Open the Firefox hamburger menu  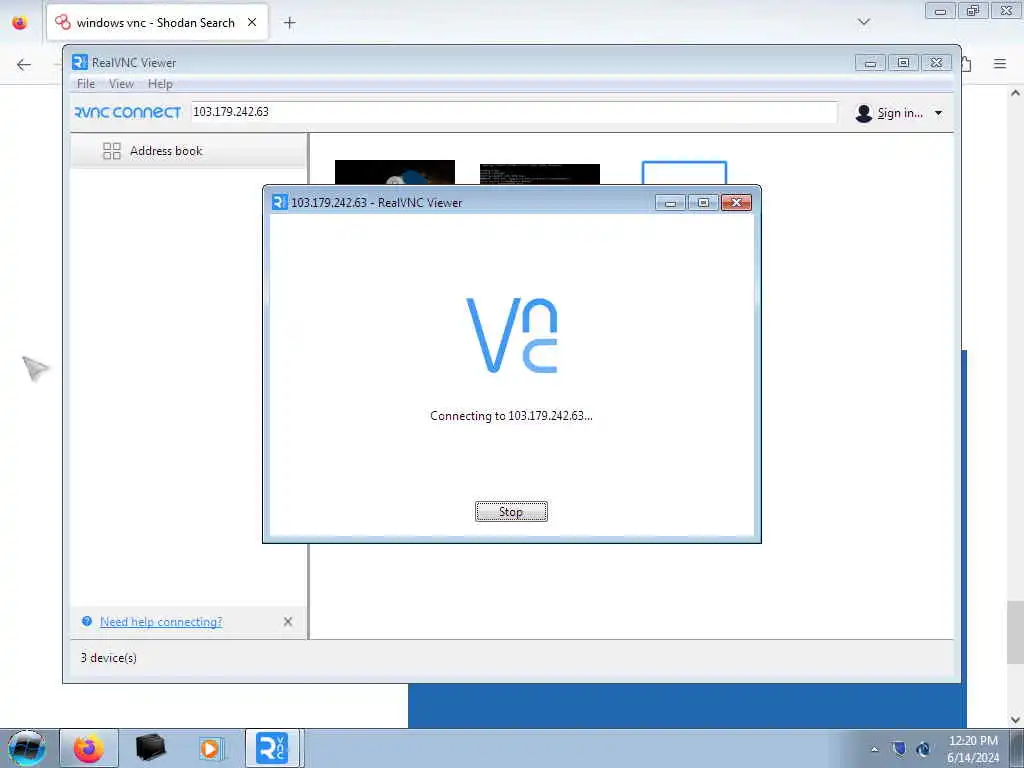click(x=1000, y=63)
